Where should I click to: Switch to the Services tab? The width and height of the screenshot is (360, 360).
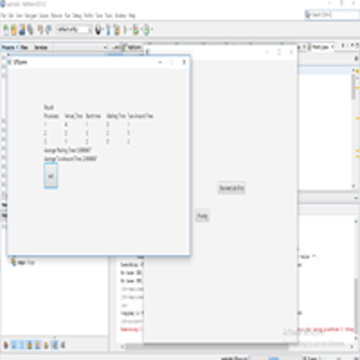[41, 48]
